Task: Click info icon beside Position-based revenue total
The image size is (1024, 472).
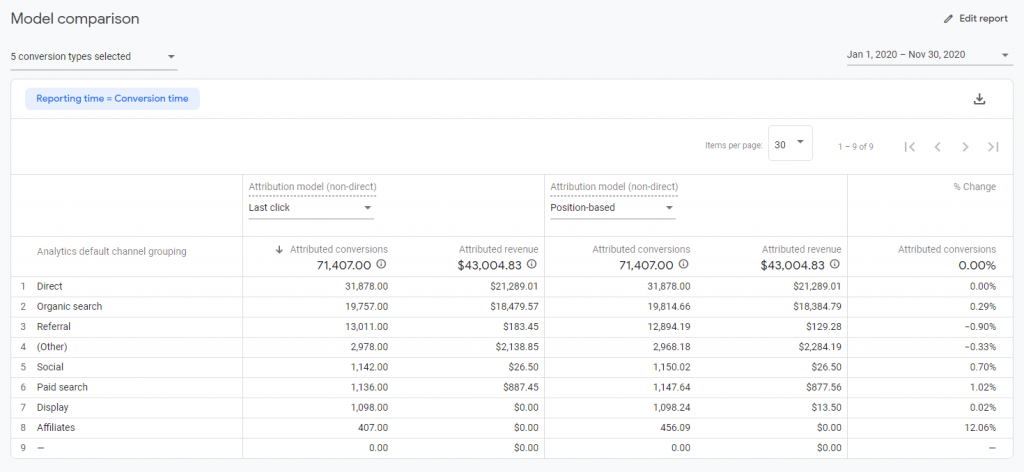Action: coord(834,265)
